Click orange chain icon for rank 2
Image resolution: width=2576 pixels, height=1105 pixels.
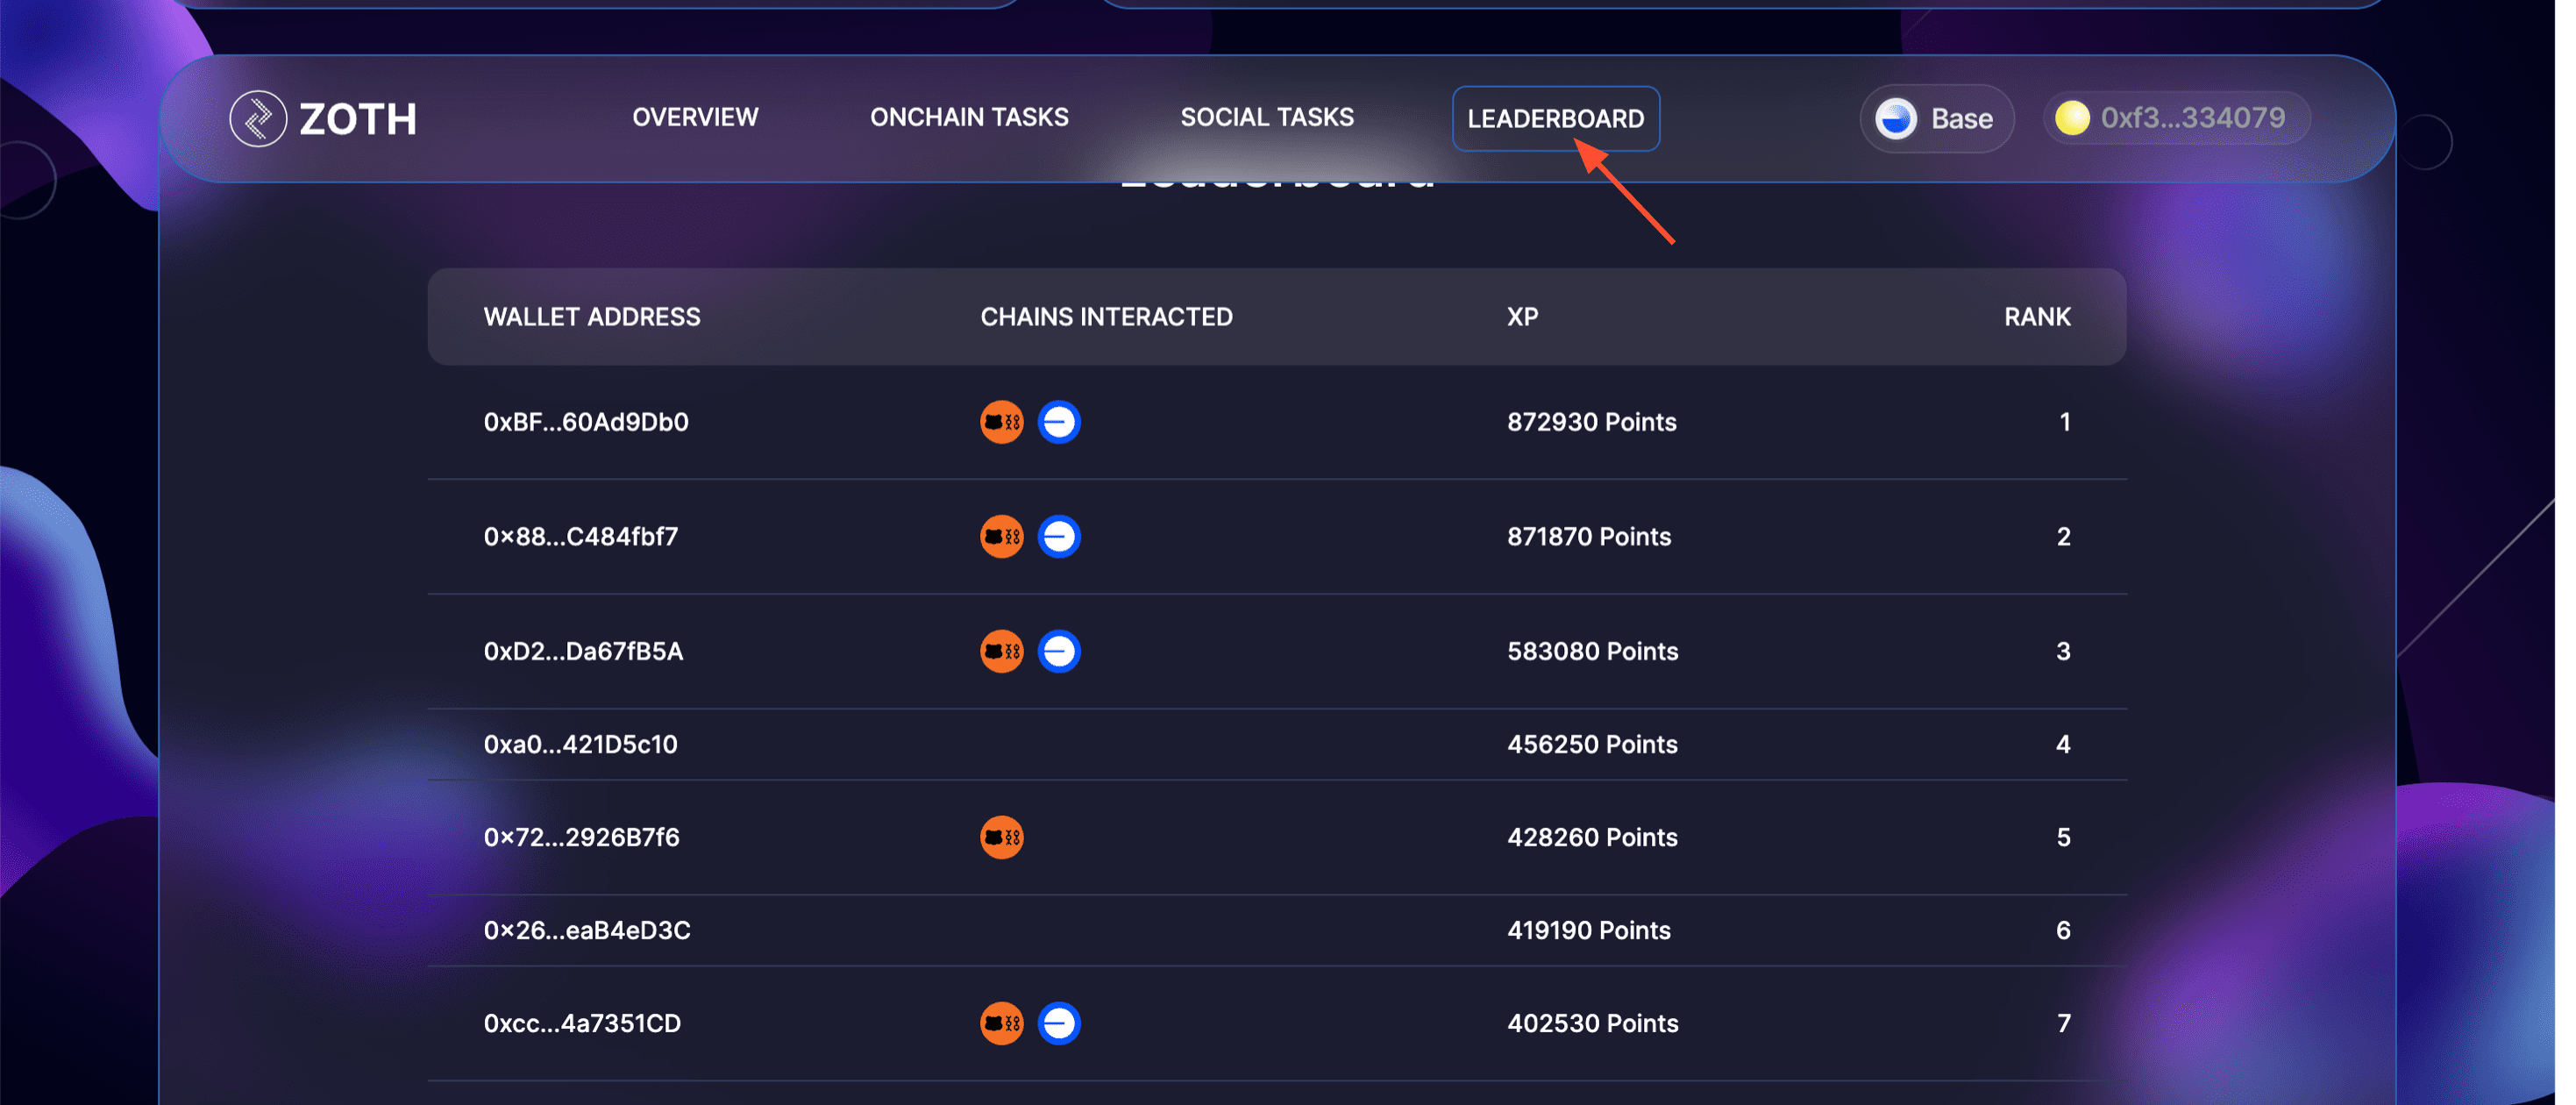pyautogui.click(x=1001, y=537)
